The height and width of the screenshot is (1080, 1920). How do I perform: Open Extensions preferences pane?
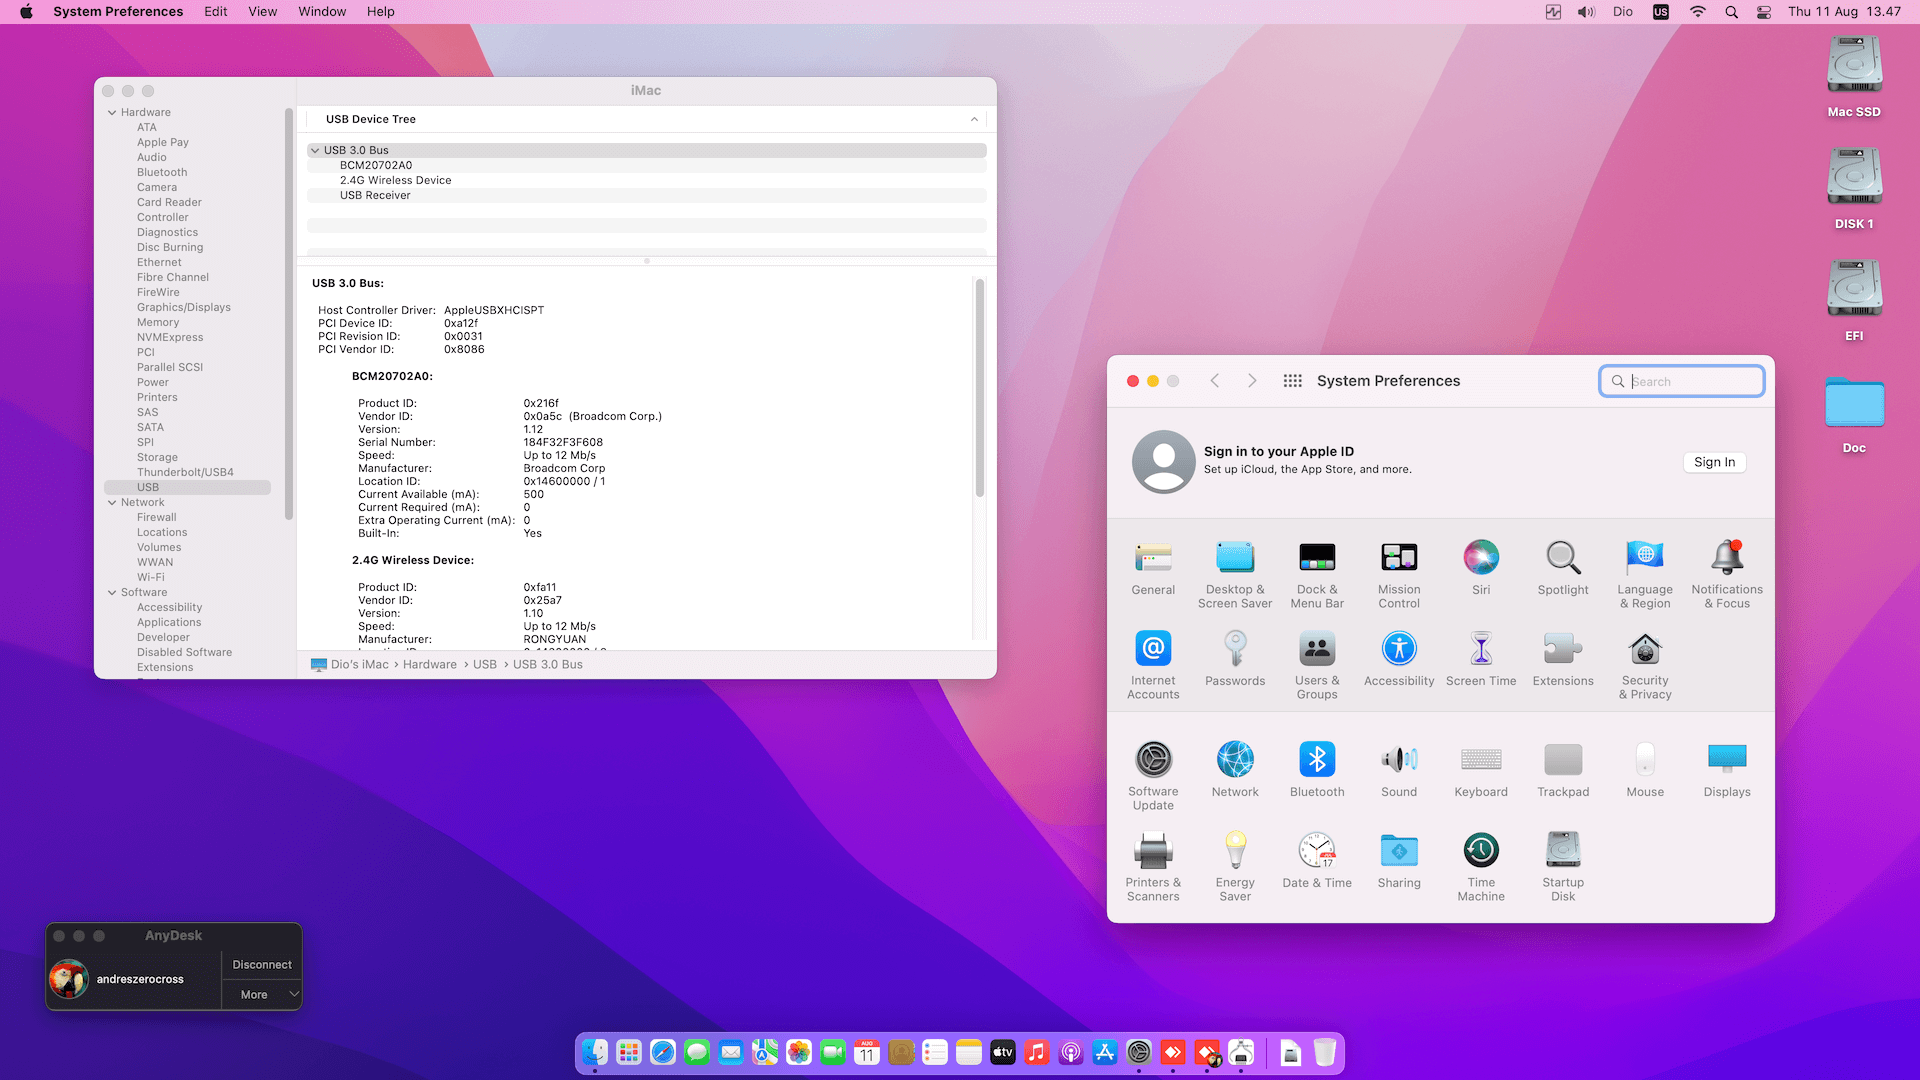coord(1563,659)
